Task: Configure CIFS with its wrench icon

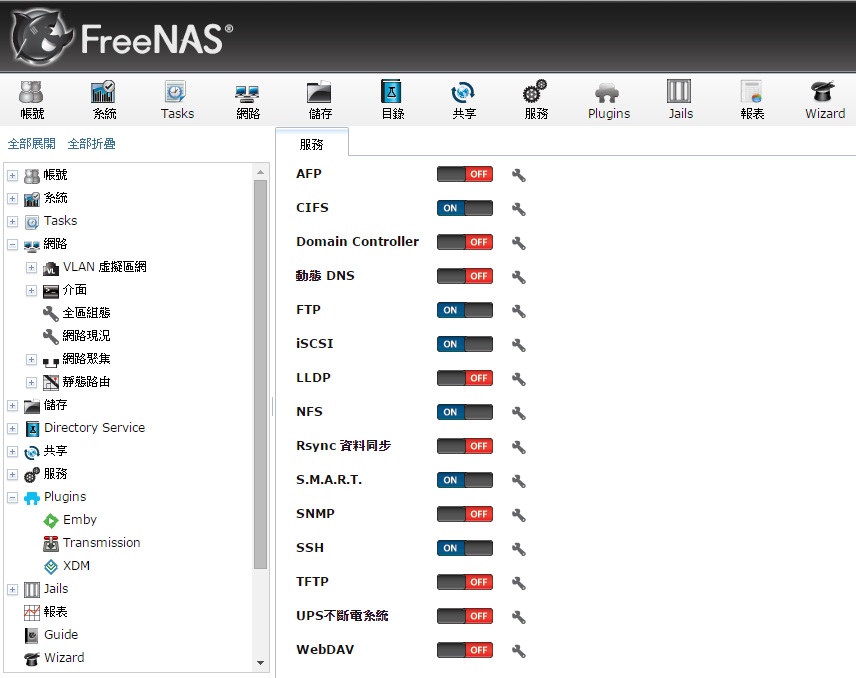Action: [x=519, y=209]
